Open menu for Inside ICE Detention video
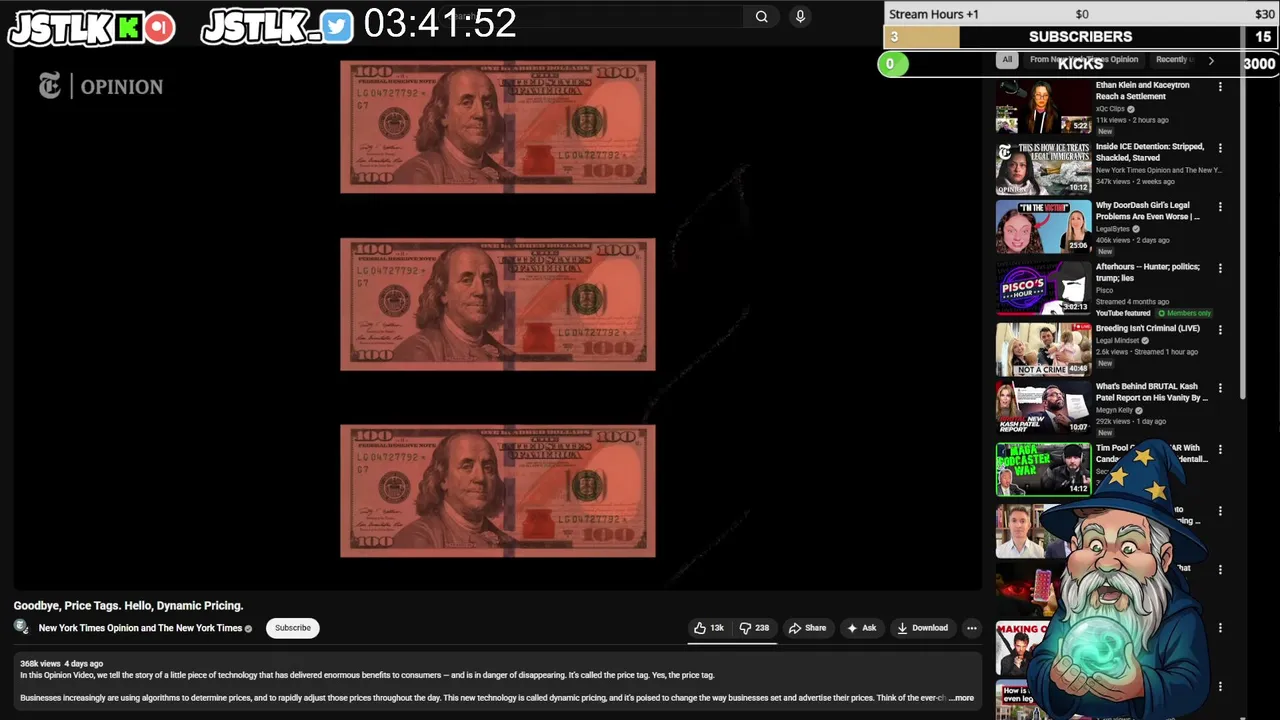Screen dimensions: 1280x720 1220,148
